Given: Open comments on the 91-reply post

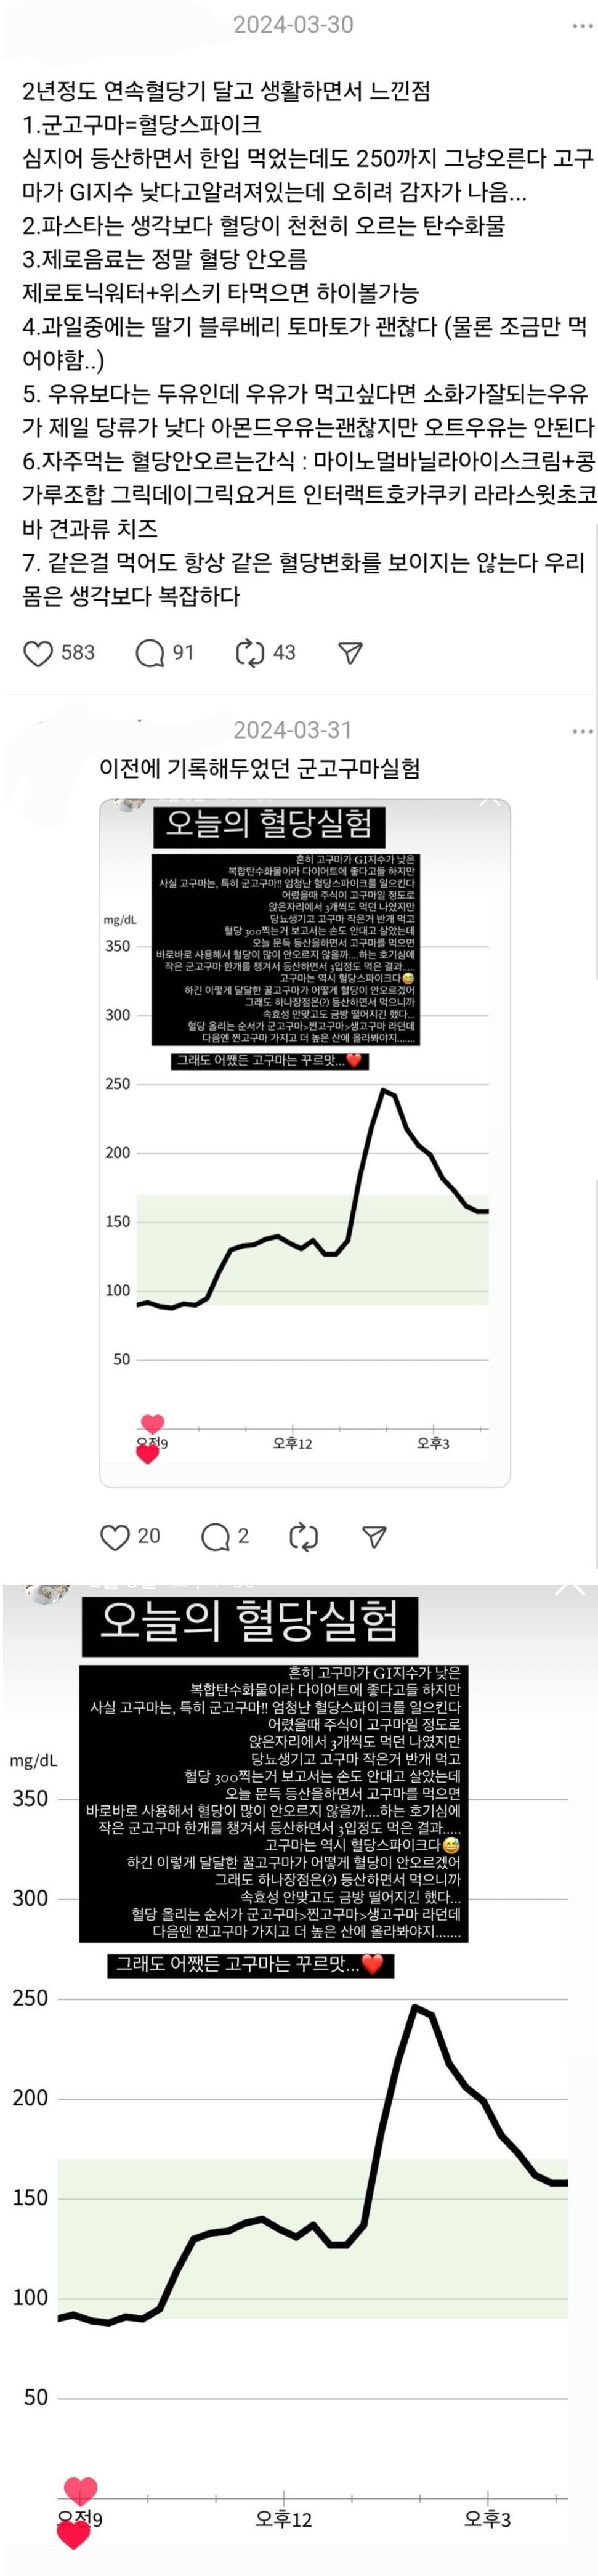Looking at the screenshot, I should (150, 653).
